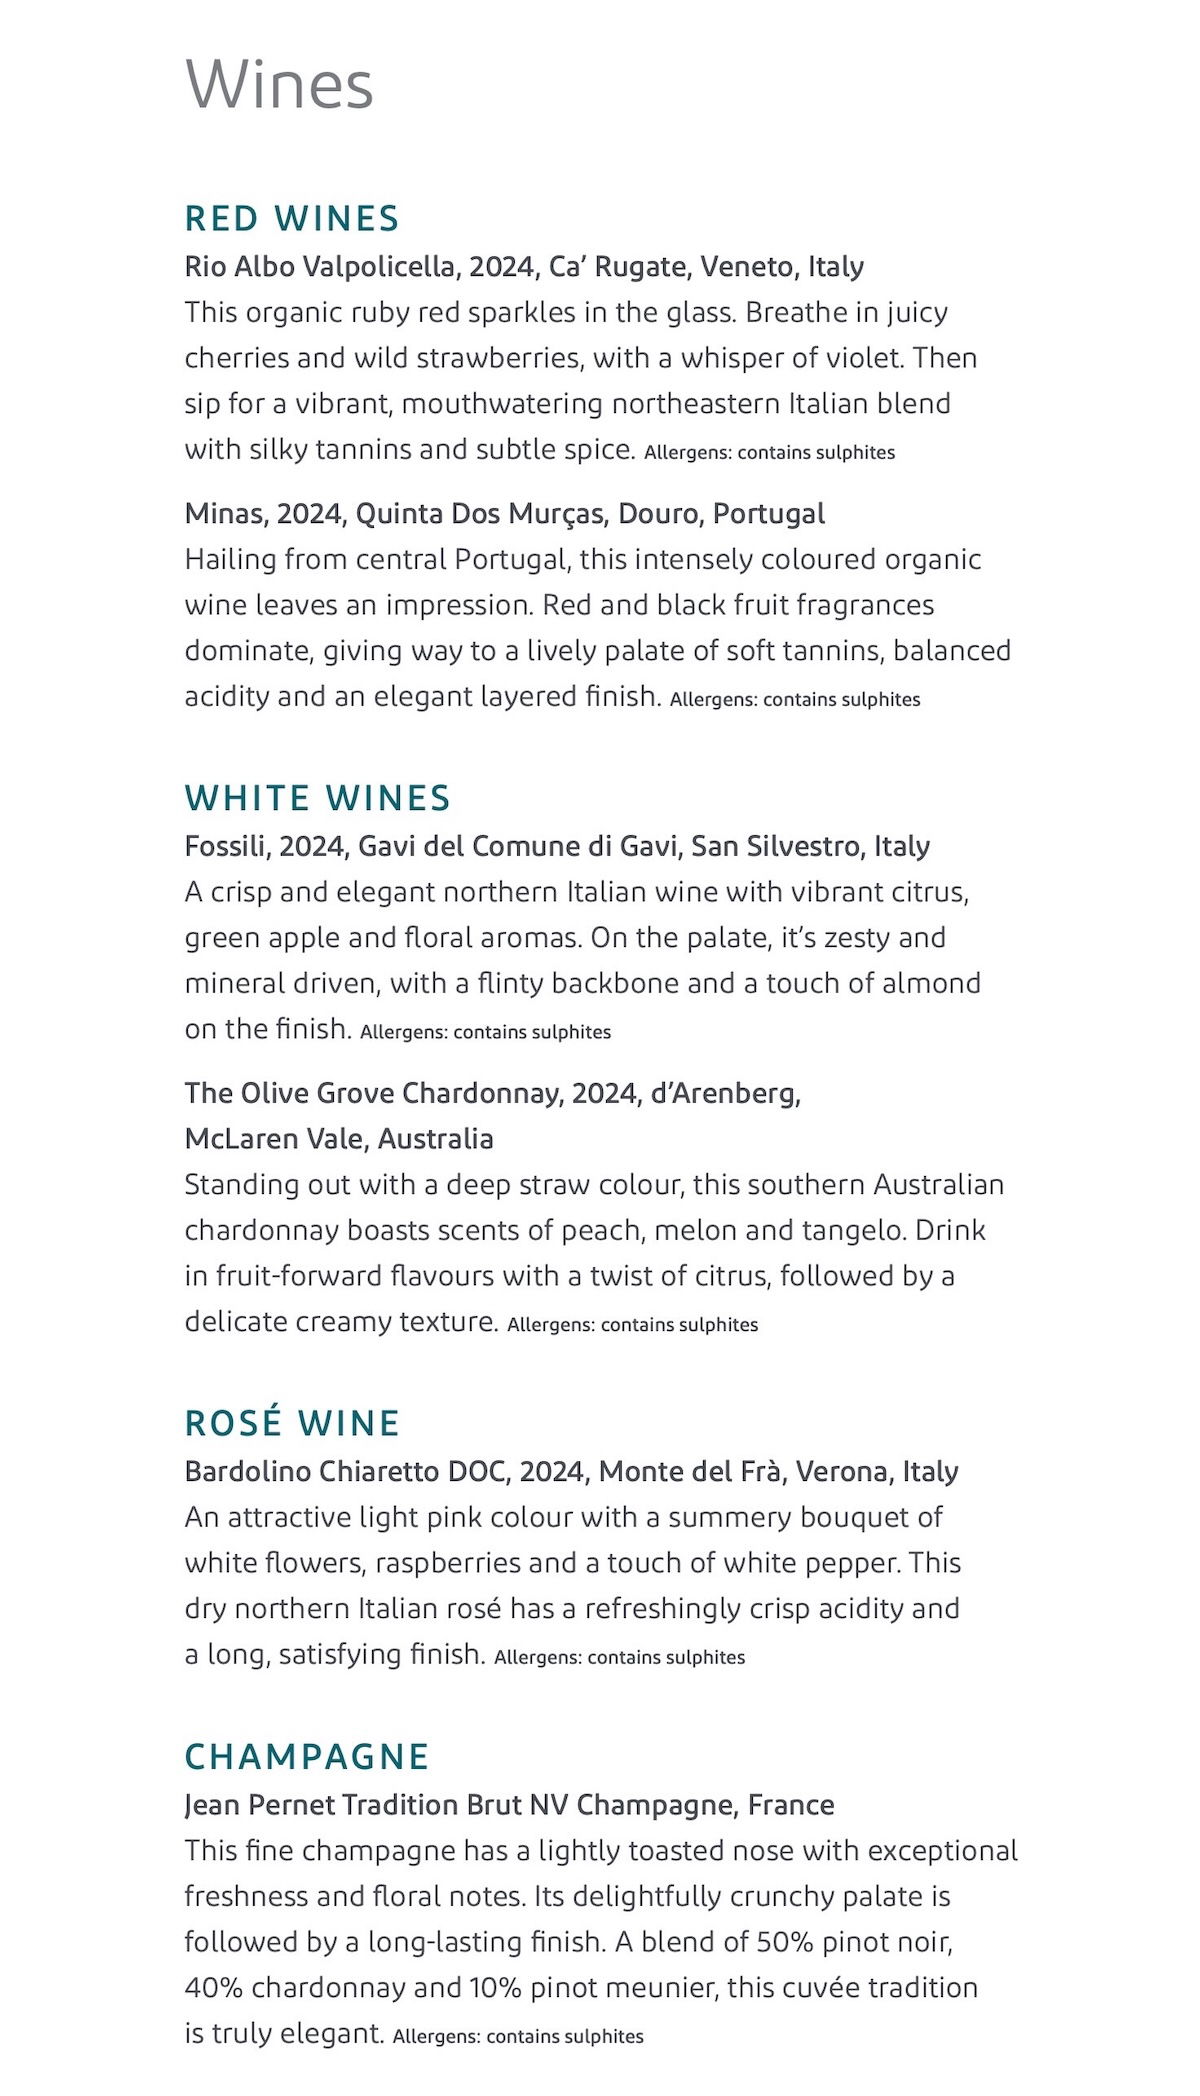Click the "Wines" page title

click(x=279, y=85)
